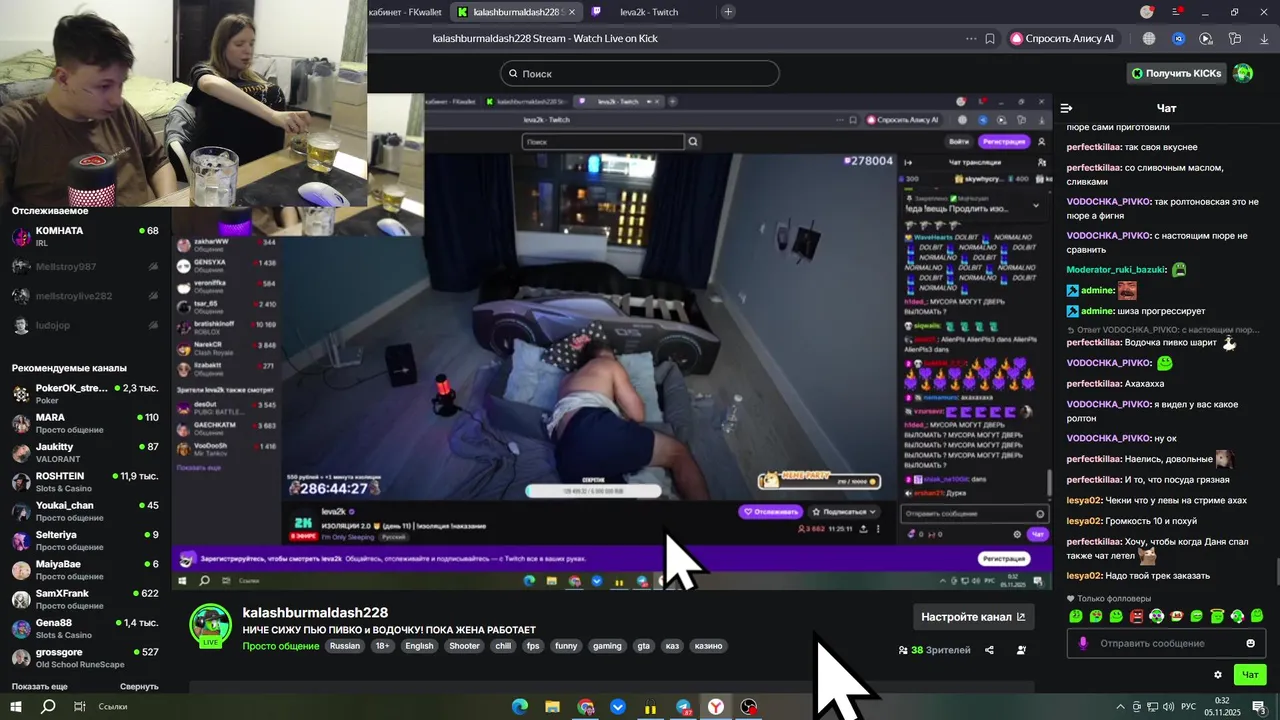
Task: Open the translate globe icon in toolbar
Action: click(1149, 39)
